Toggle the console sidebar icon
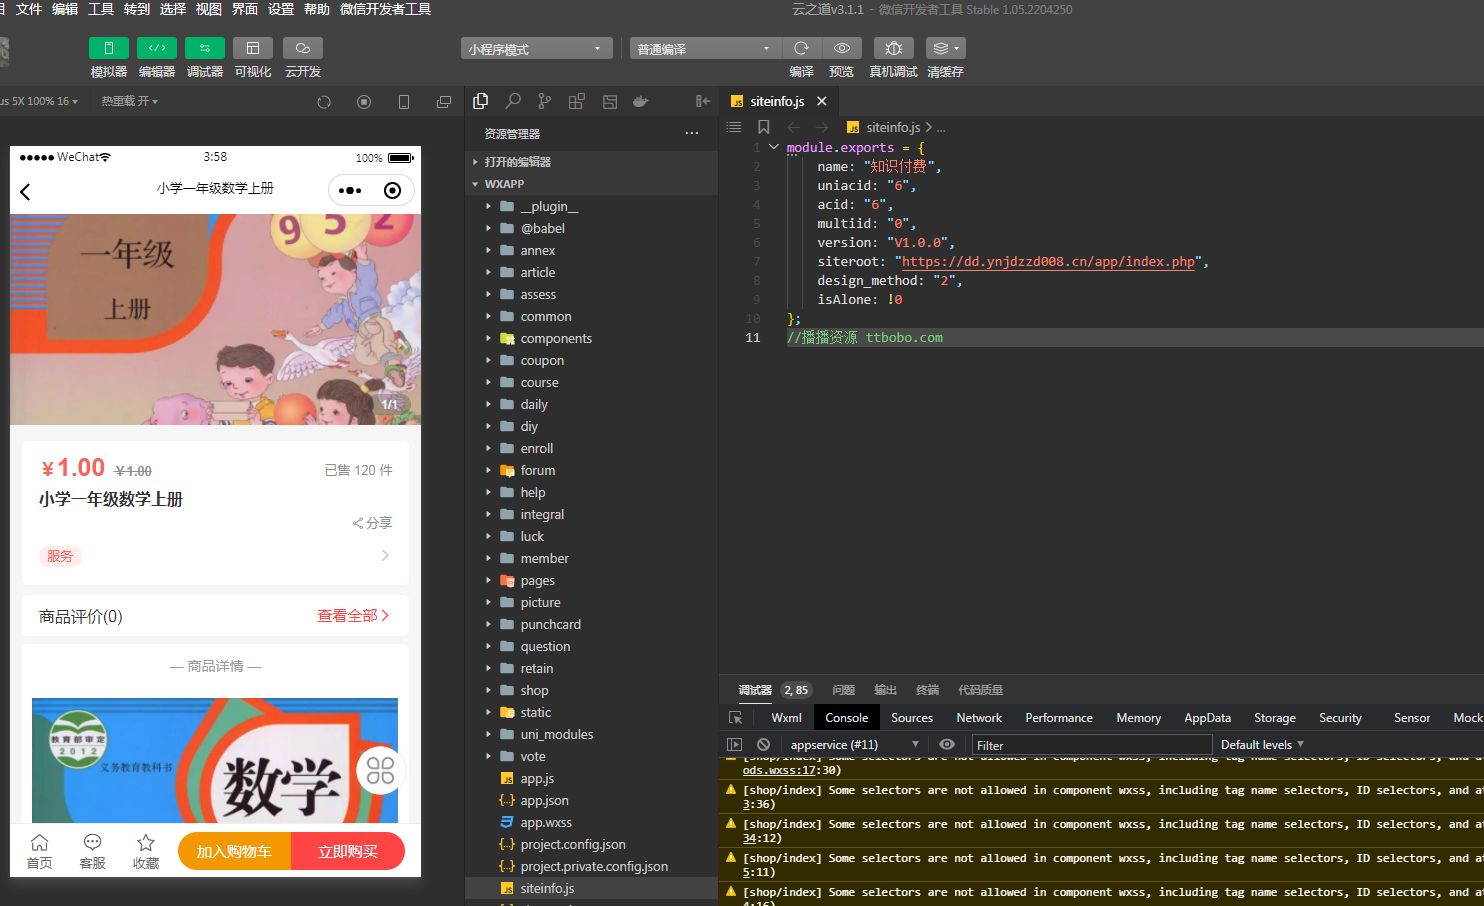Viewport: 1484px width, 906px height. tap(735, 745)
